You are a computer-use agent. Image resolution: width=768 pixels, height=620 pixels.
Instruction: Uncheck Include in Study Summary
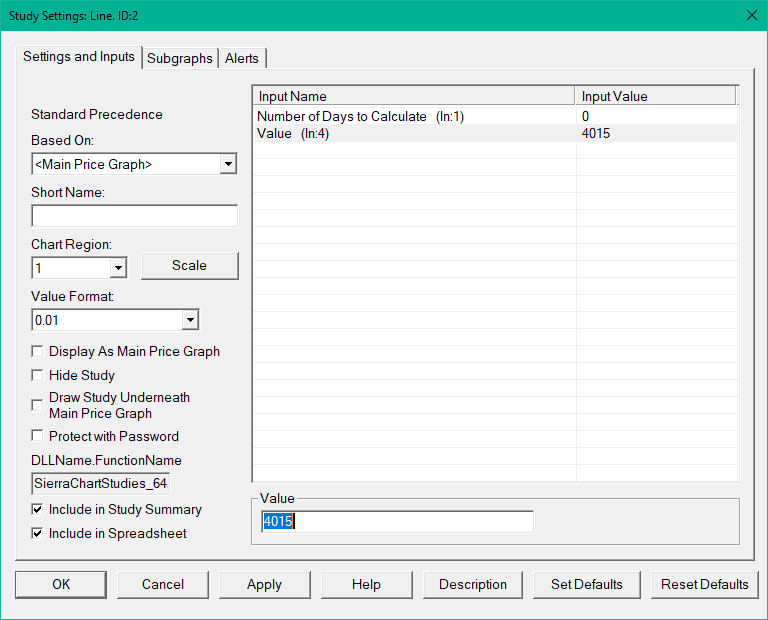[37, 509]
